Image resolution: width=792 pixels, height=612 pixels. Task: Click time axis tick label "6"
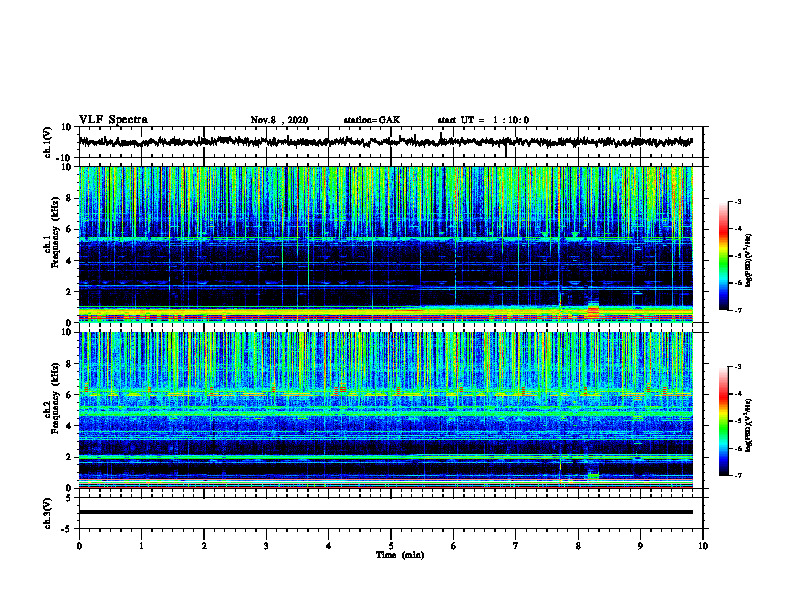pos(454,546)
